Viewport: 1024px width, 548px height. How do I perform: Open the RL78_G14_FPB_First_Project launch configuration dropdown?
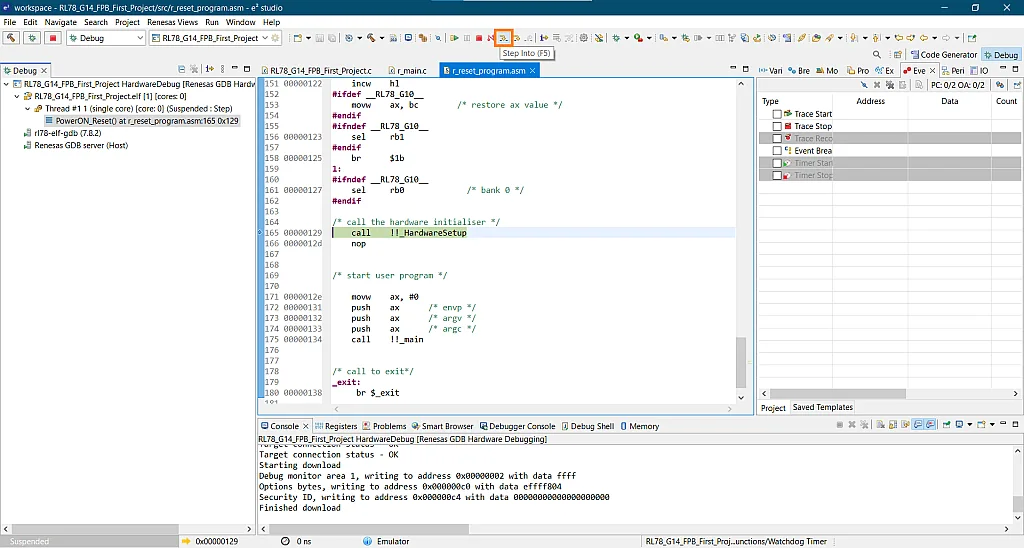point(264,38)
